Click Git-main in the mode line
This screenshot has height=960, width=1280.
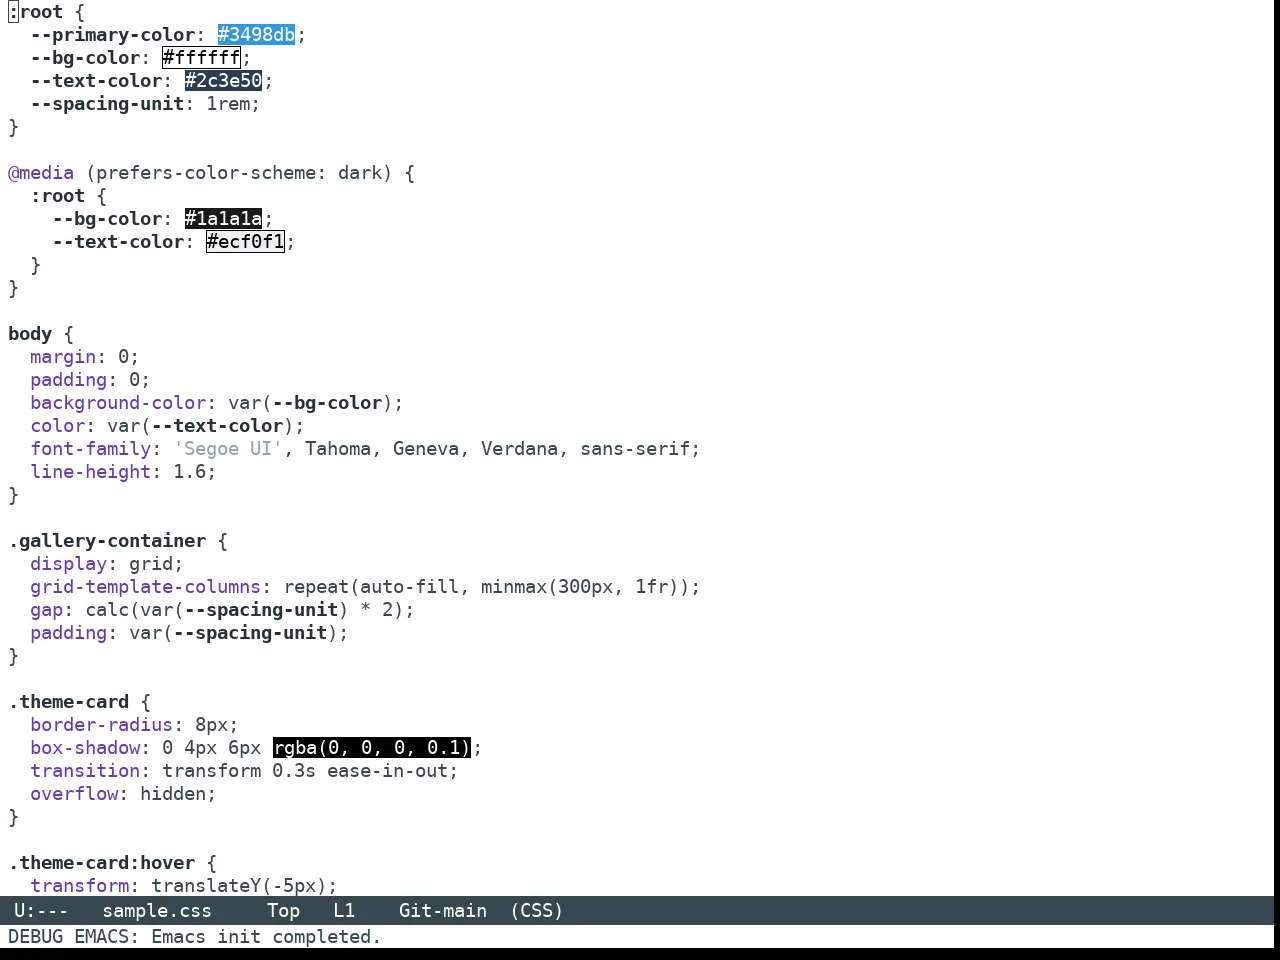pyautogui.click(x=443, y=910)
